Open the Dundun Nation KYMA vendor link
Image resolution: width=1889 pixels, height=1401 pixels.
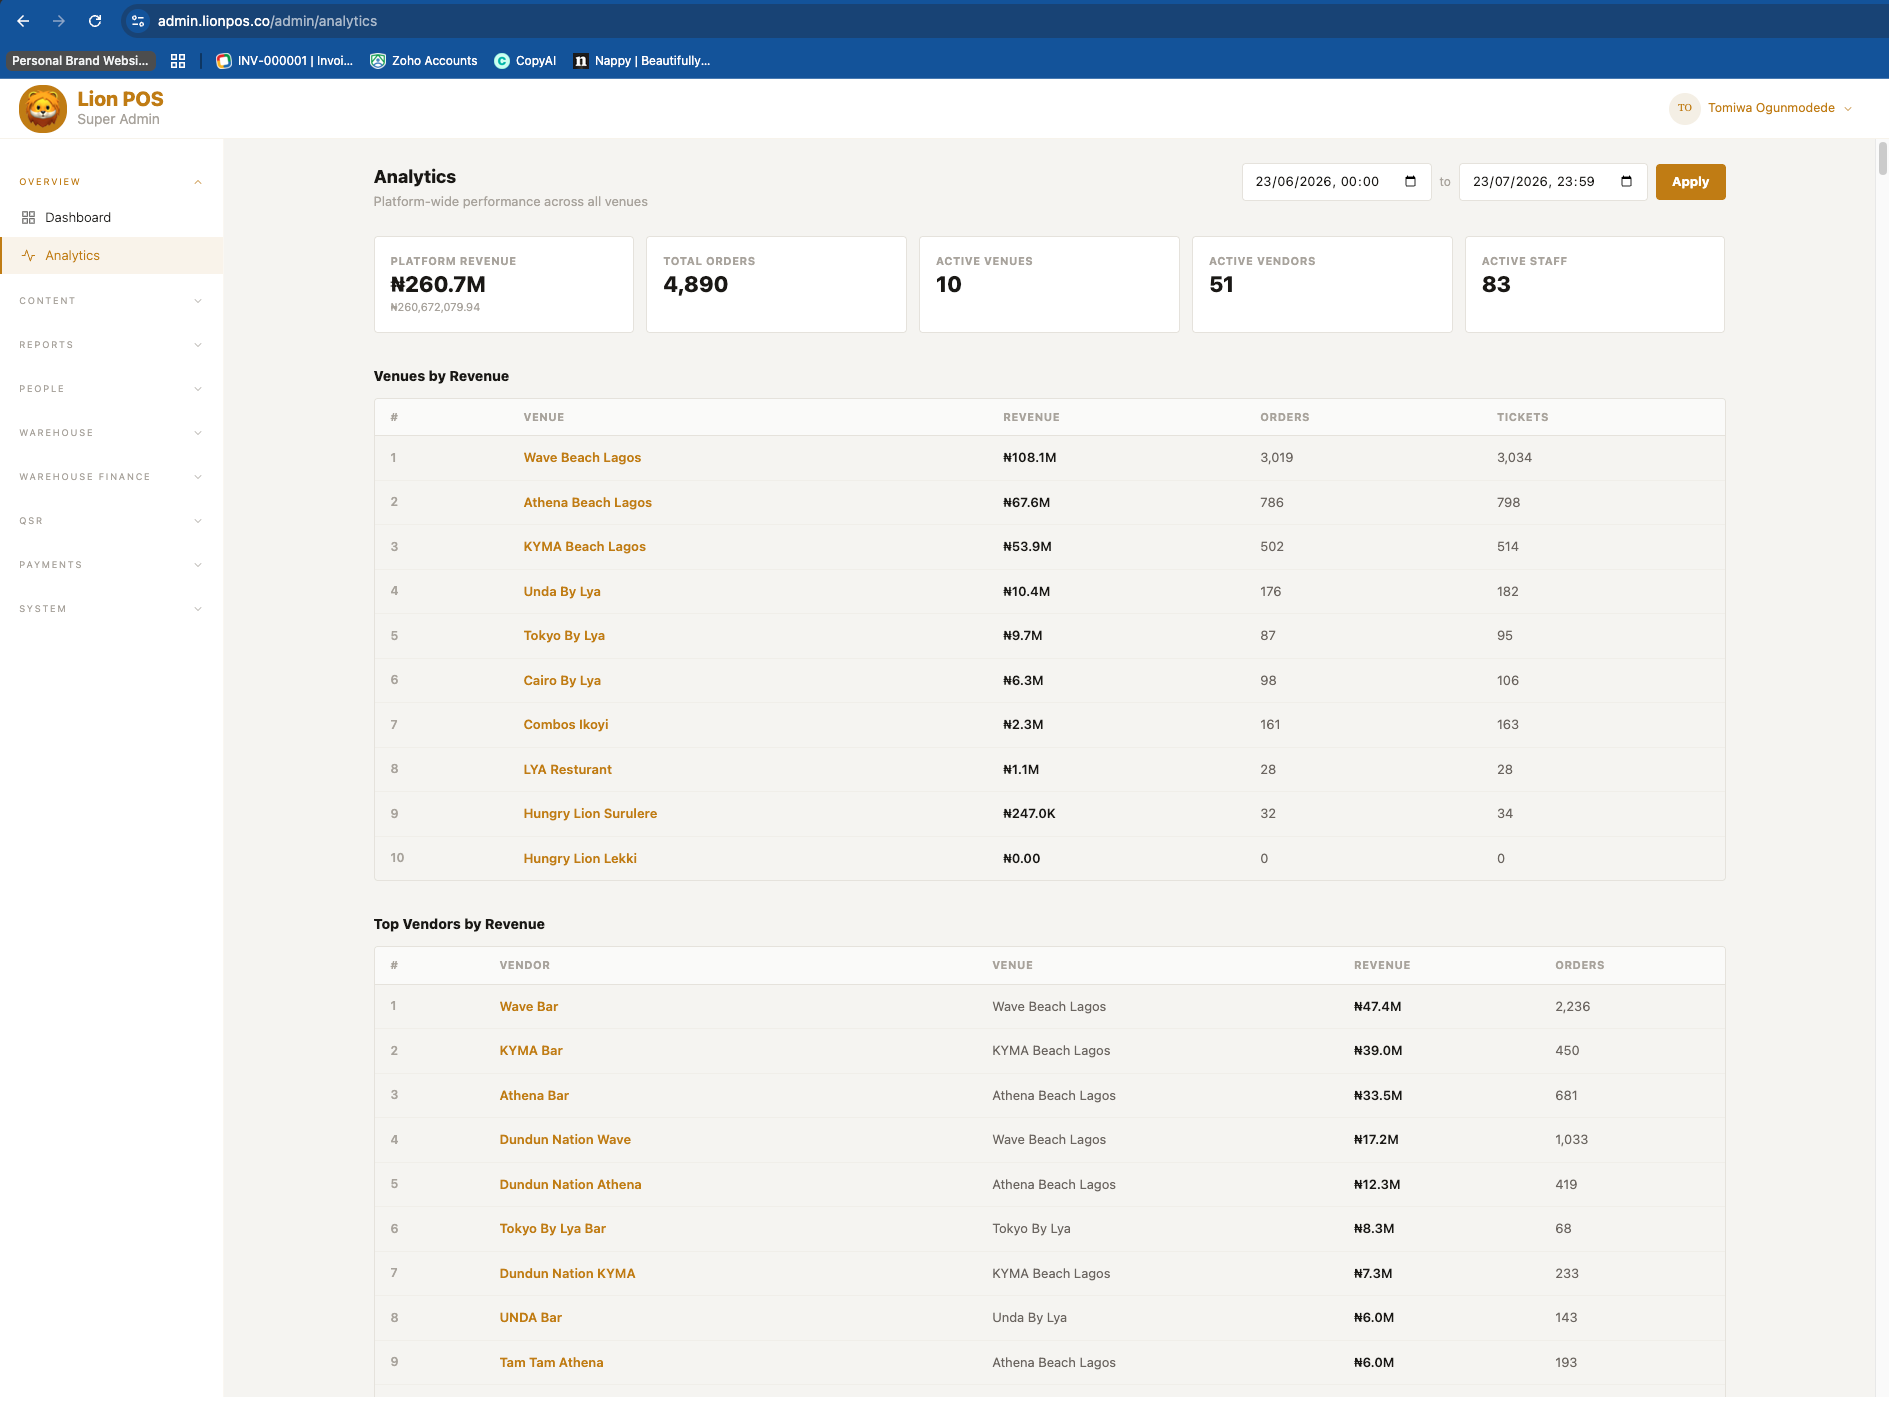coord(567,1274)
